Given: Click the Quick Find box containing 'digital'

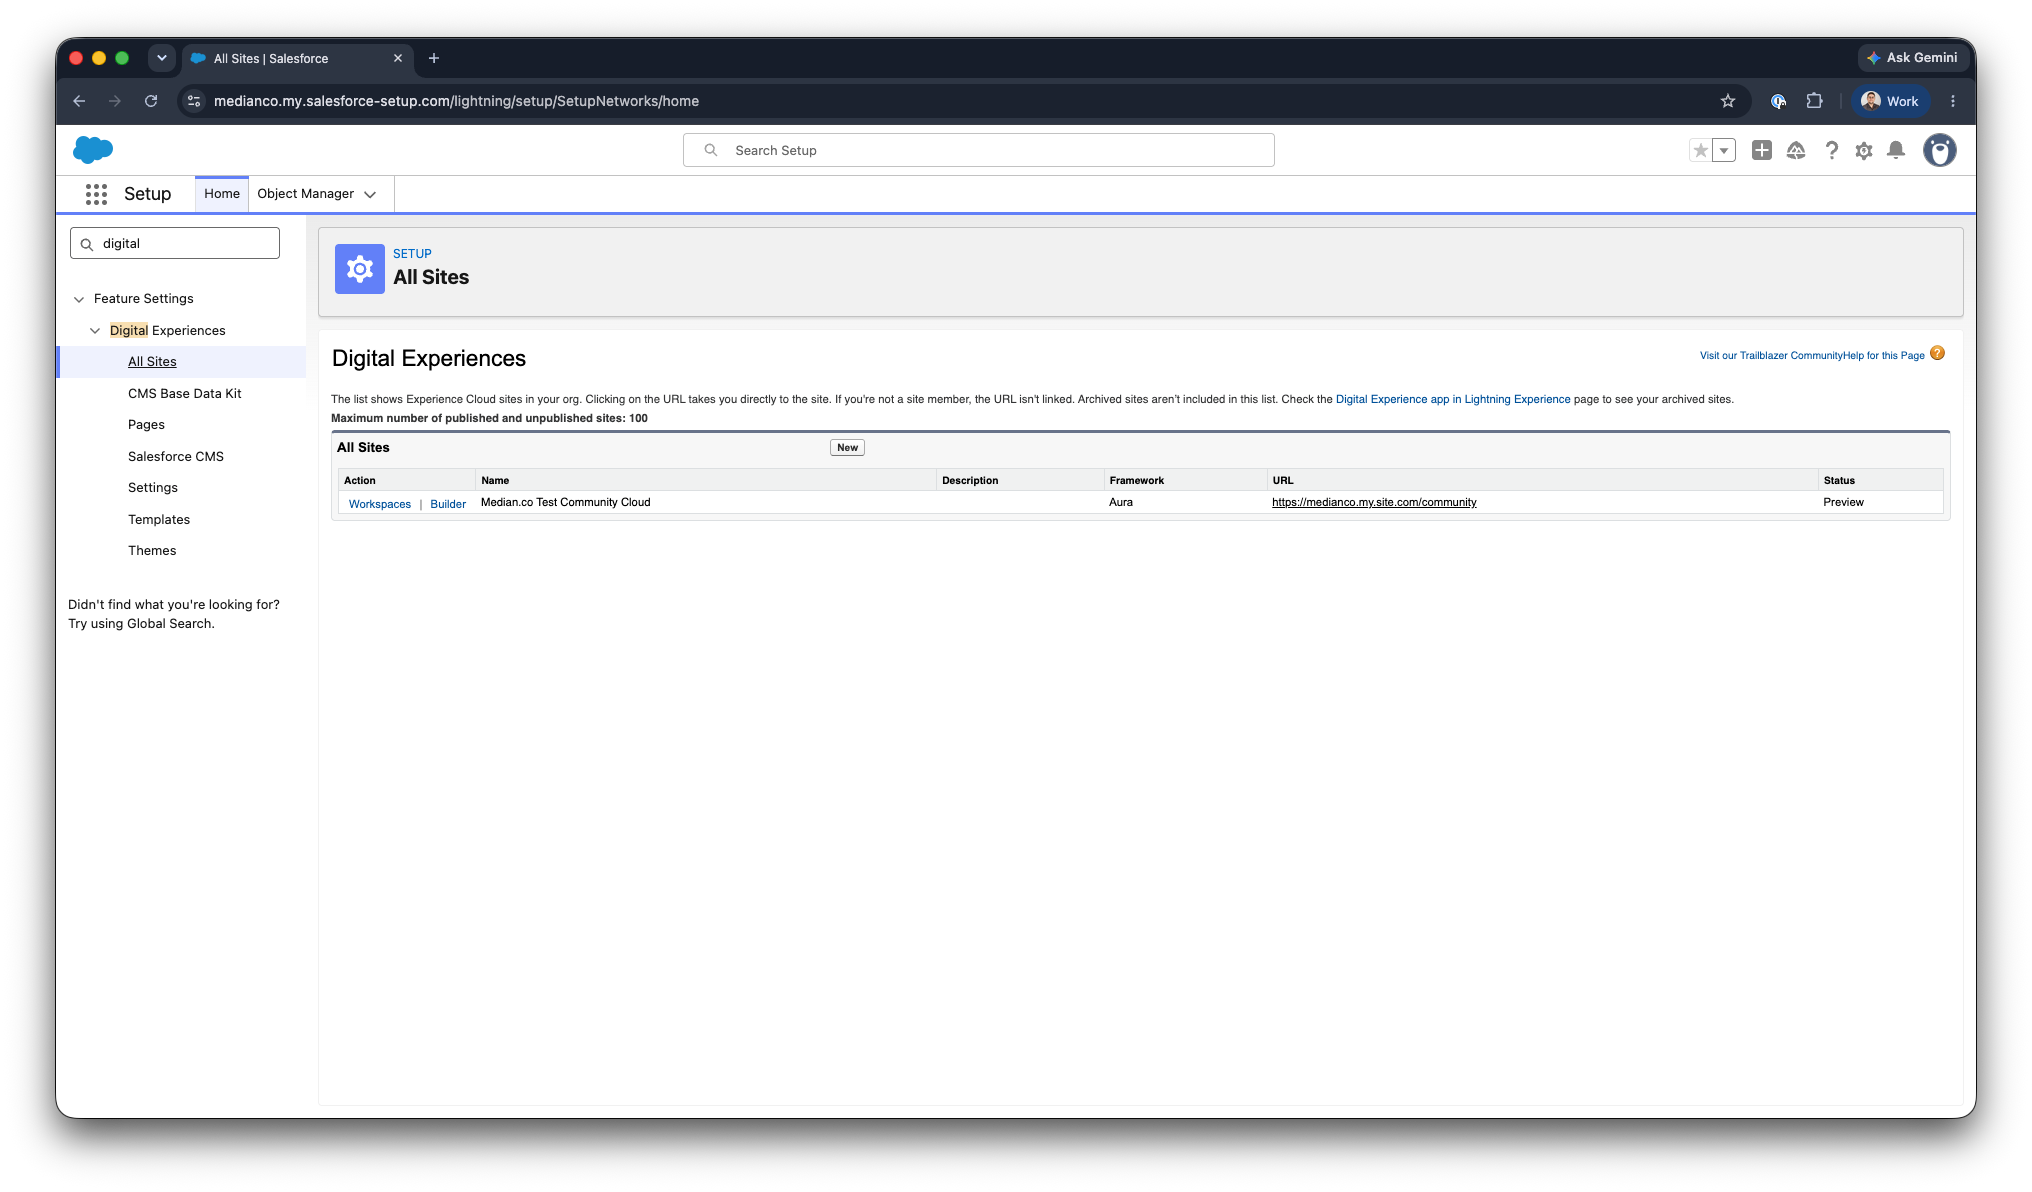Looking at the screenshot, I should [175, 243].
